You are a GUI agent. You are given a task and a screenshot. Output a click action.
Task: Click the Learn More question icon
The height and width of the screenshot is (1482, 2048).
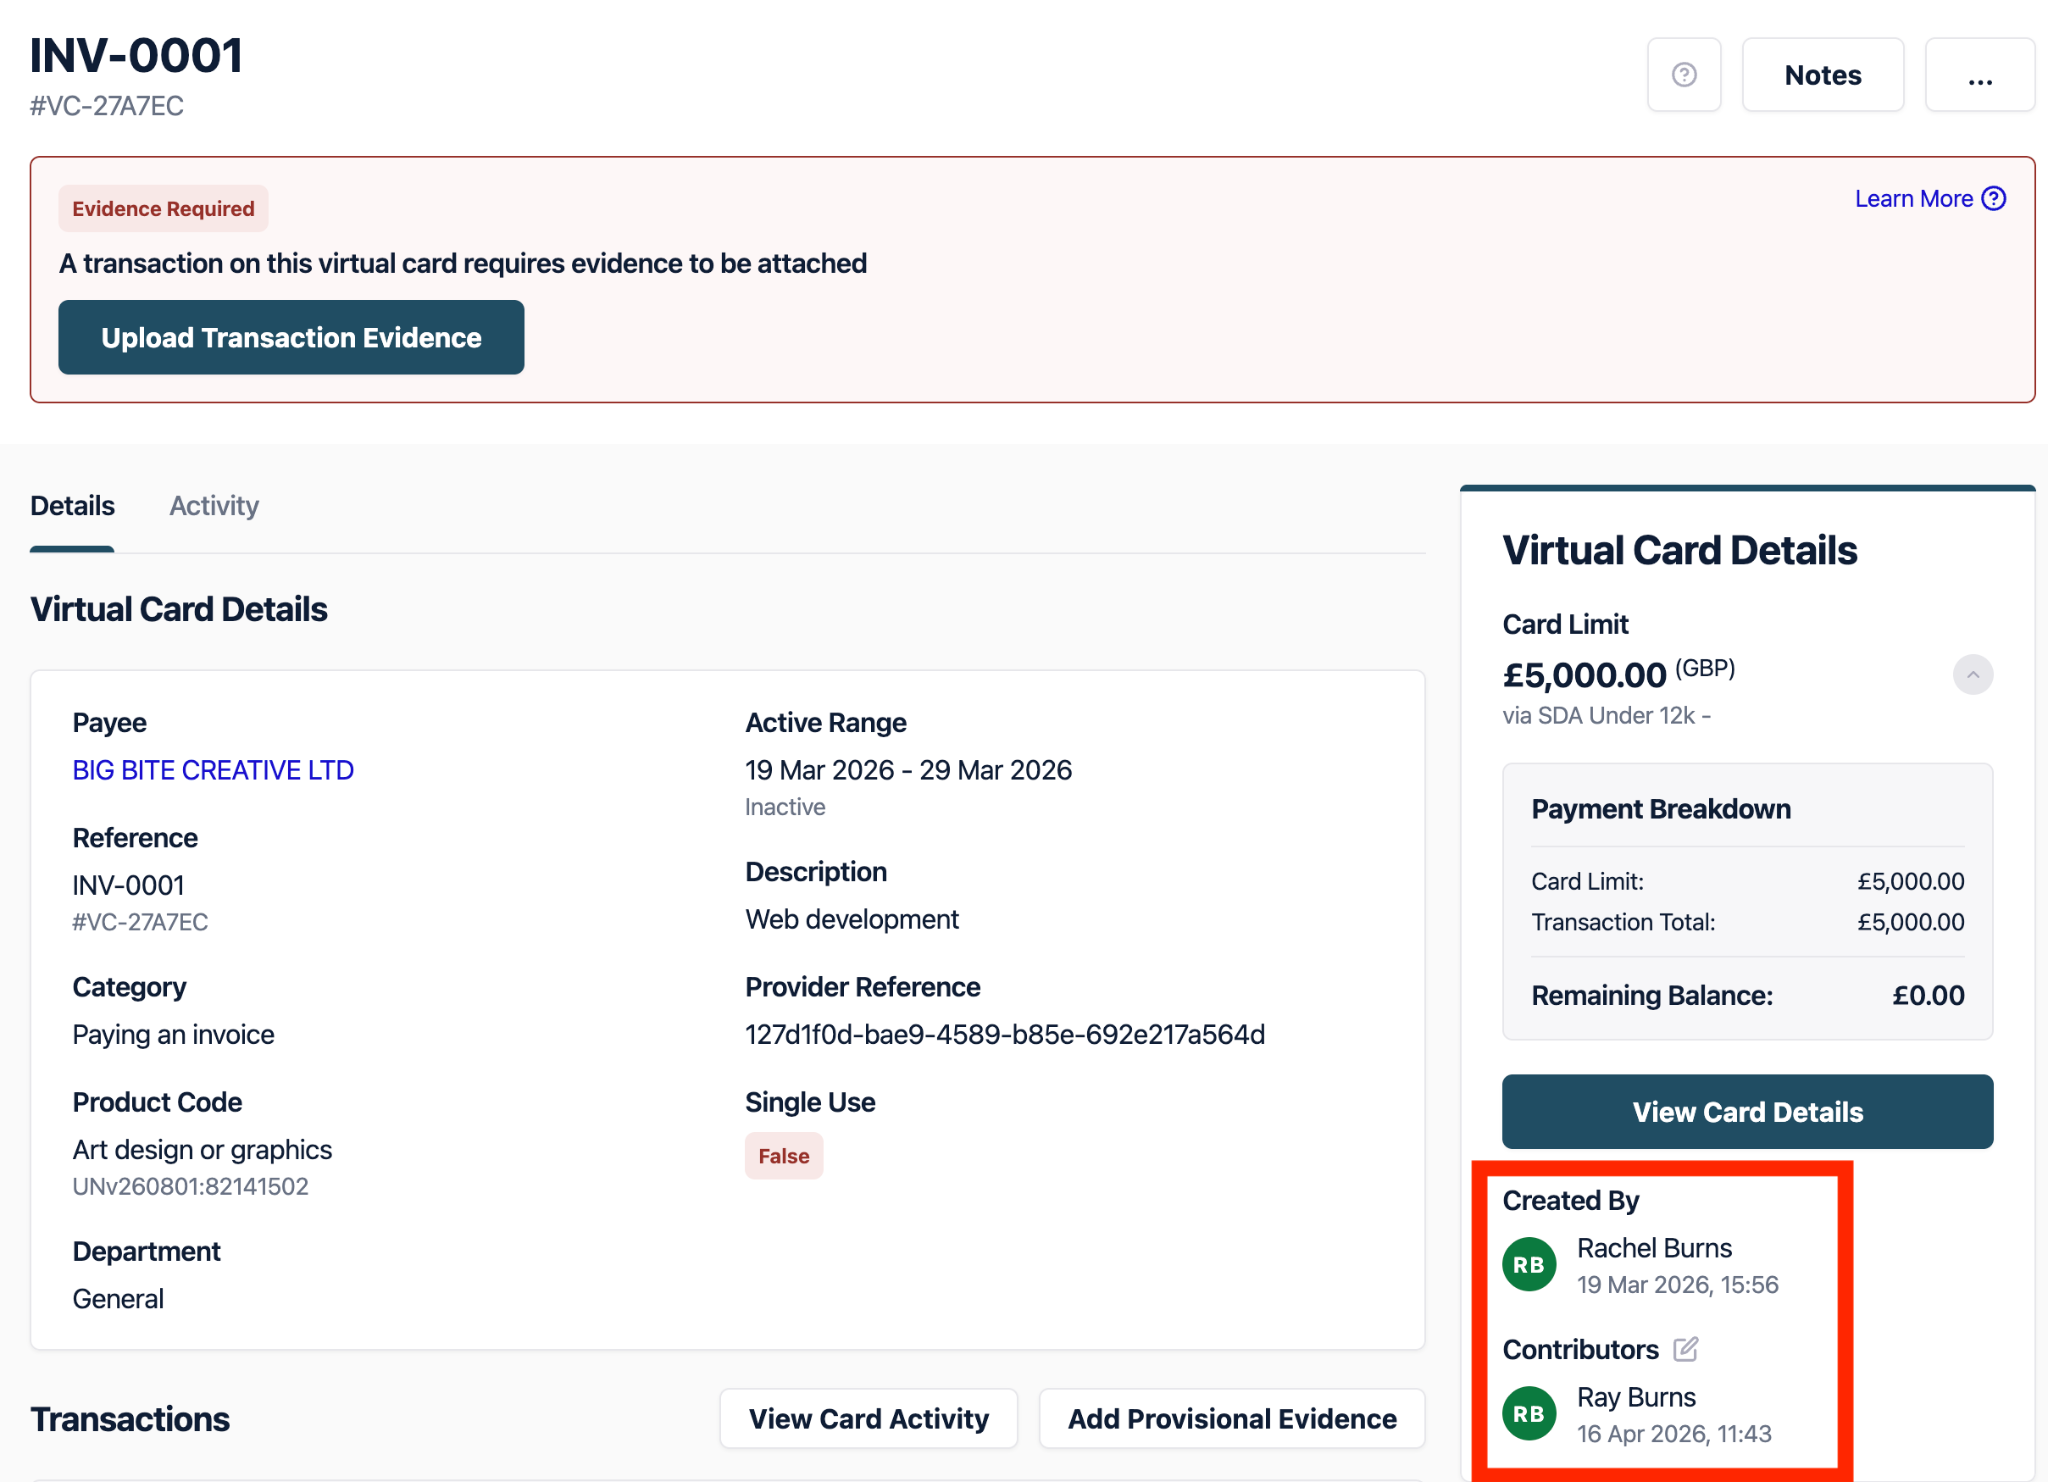coord(1994,199)
